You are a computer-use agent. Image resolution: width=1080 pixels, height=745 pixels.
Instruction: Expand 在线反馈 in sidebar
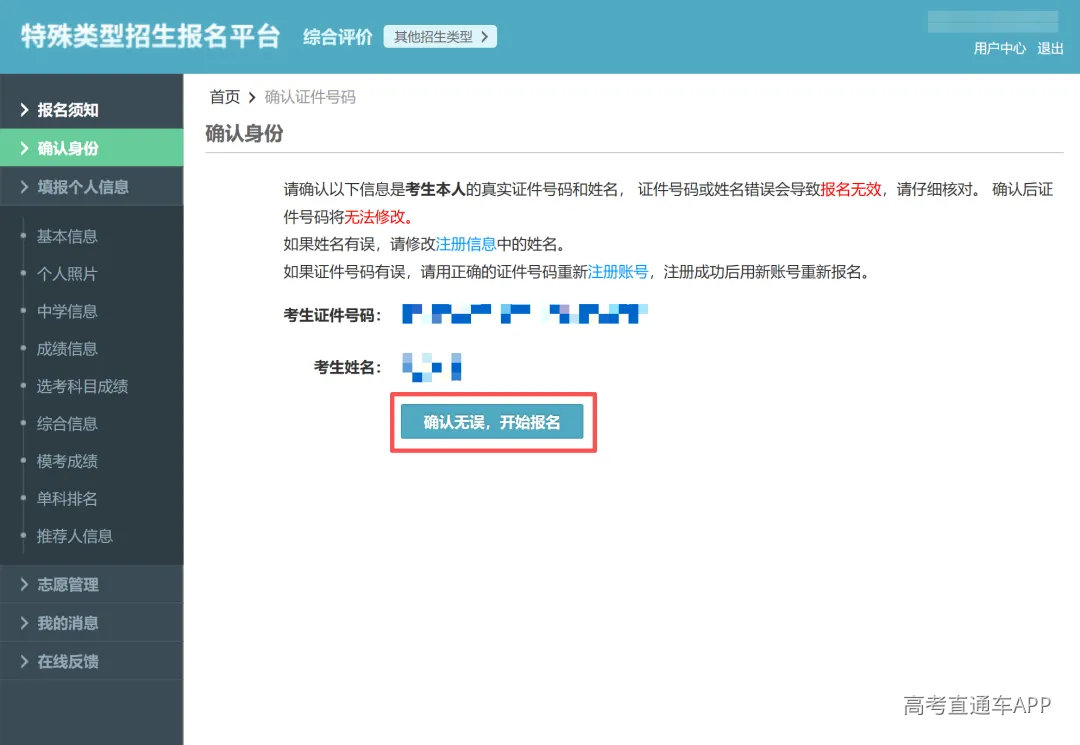92,662
